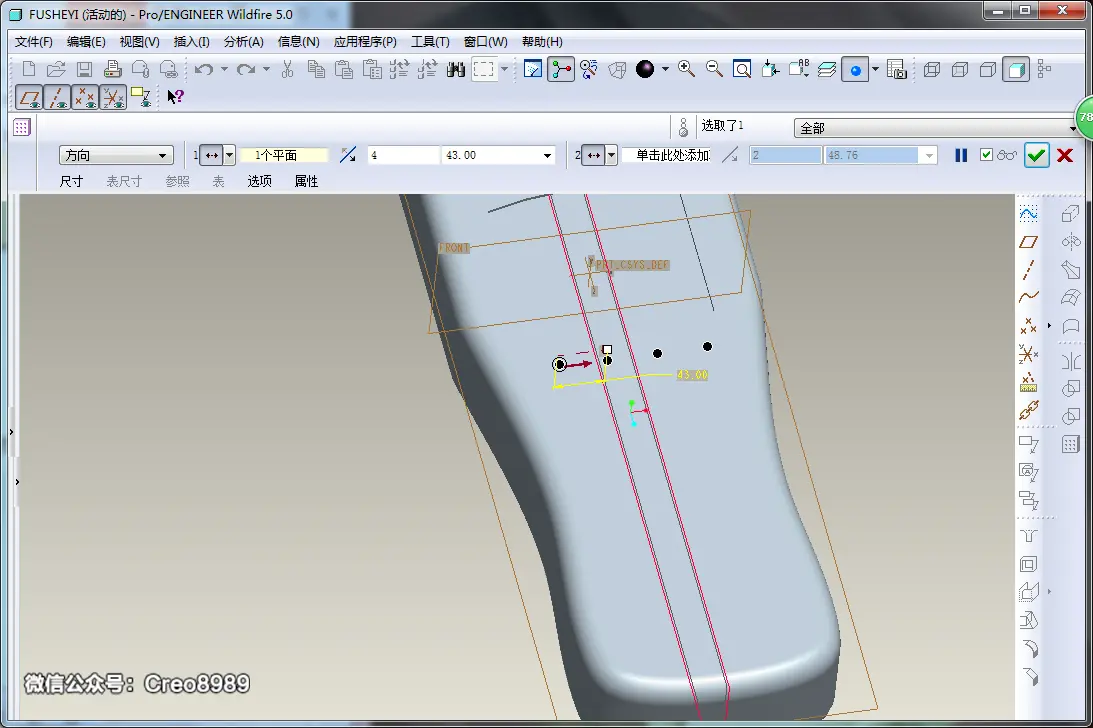Image resolution: width=1093 pixels, height=728 pixels.
Task: Click the black shading sphere color icon
Action: [645, 69]
